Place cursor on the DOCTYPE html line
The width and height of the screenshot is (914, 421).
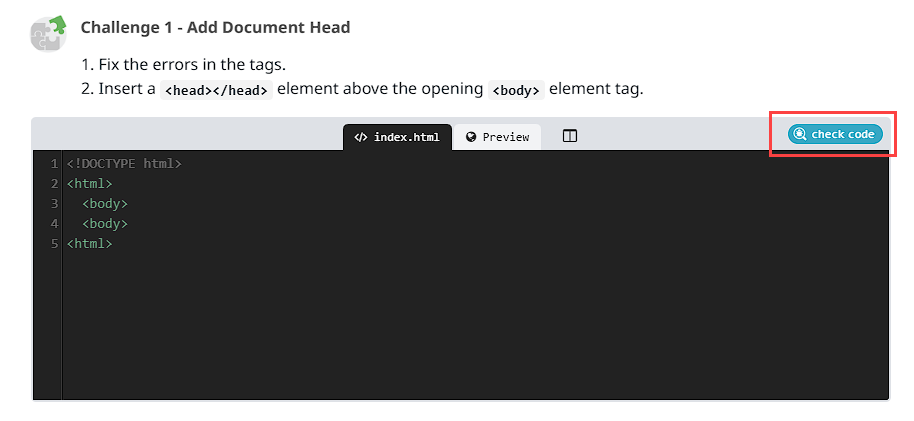[x=124, y=164]
